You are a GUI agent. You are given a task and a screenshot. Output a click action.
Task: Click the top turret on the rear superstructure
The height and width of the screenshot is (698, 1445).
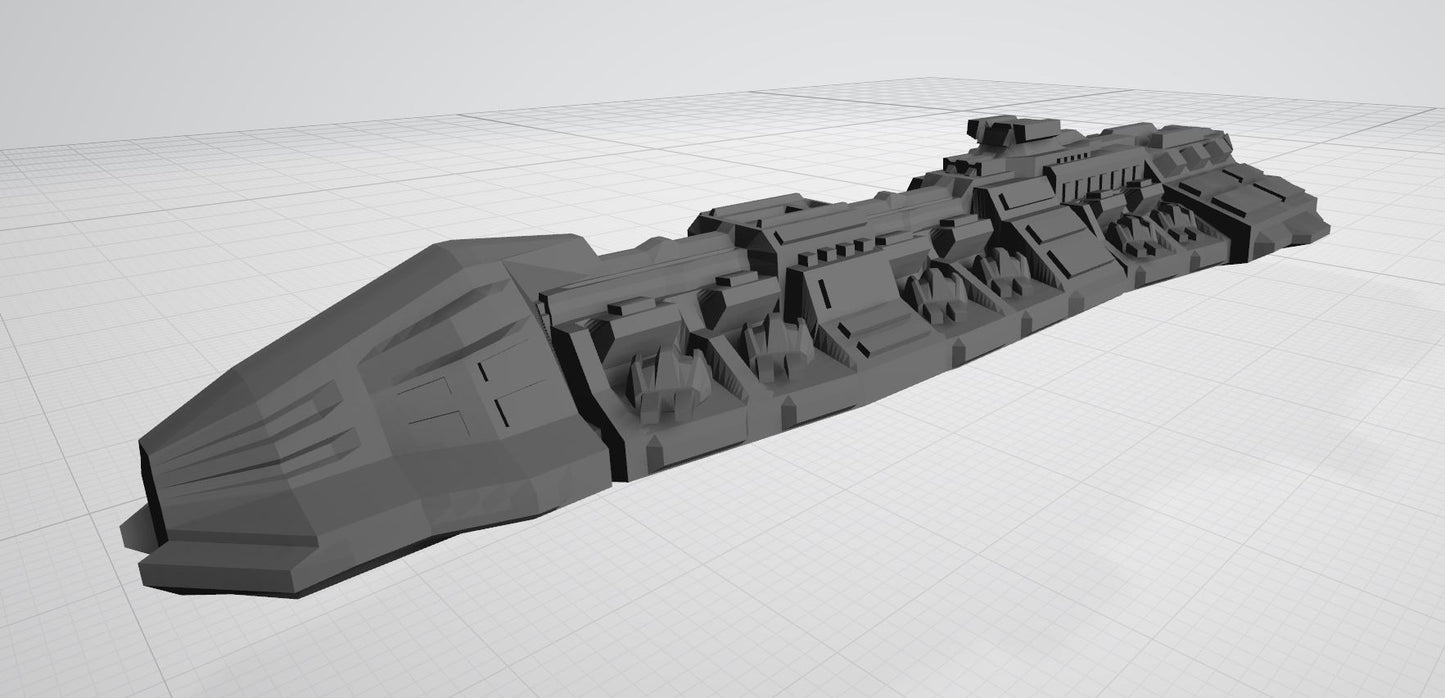1010,132
